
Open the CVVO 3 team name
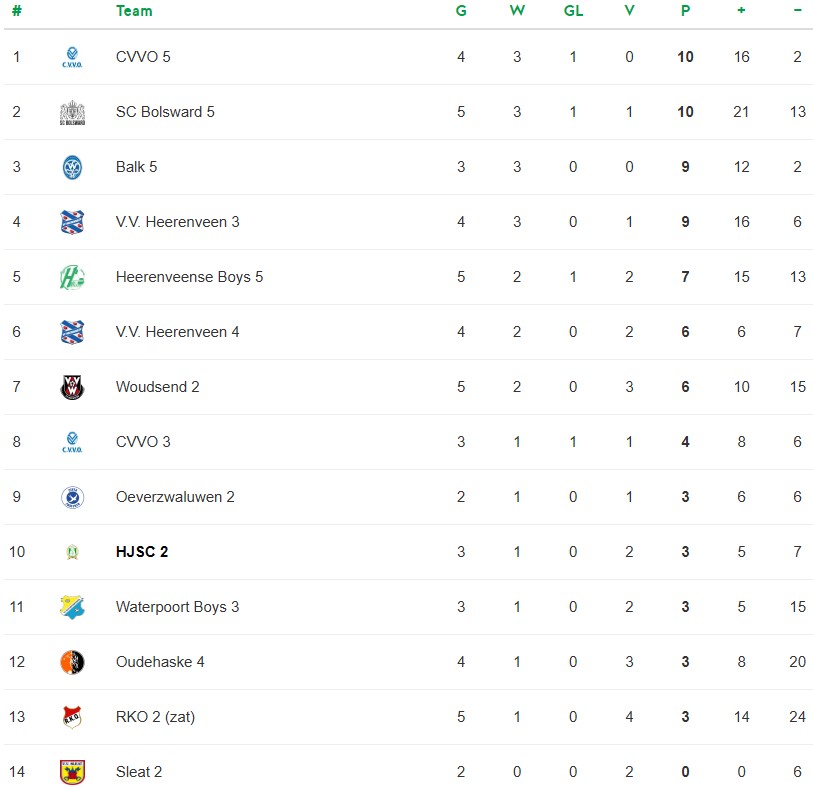click(x=143, y=442)
